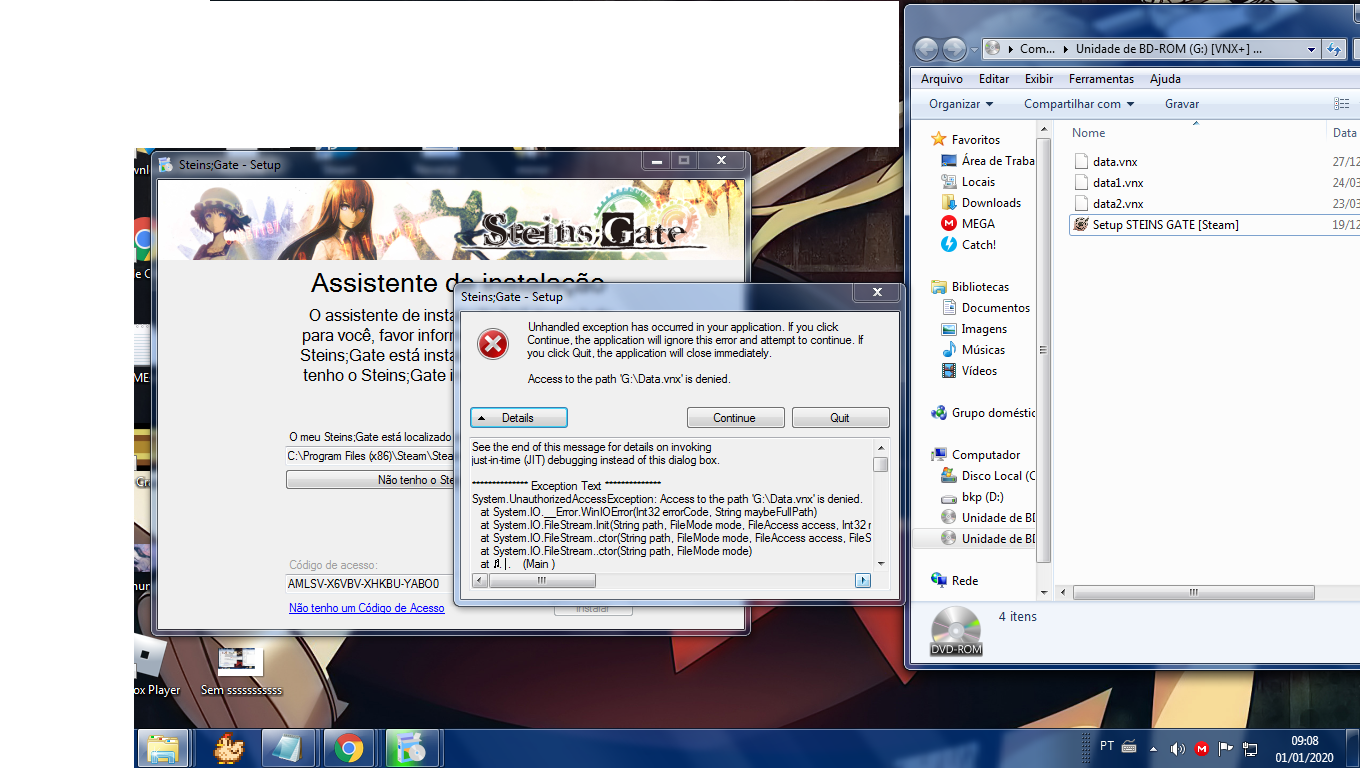Open Locais in the navigation pane
Image resolution: width=1360 pixels, height=768 pixels.
coord(968,182)
